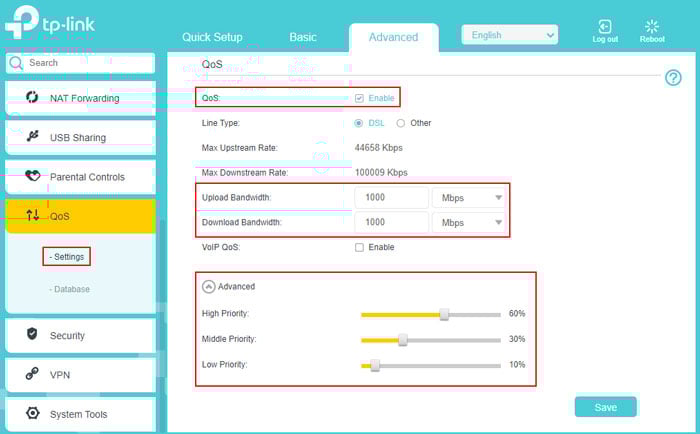Open the QoS menu item

click(81, 216)
